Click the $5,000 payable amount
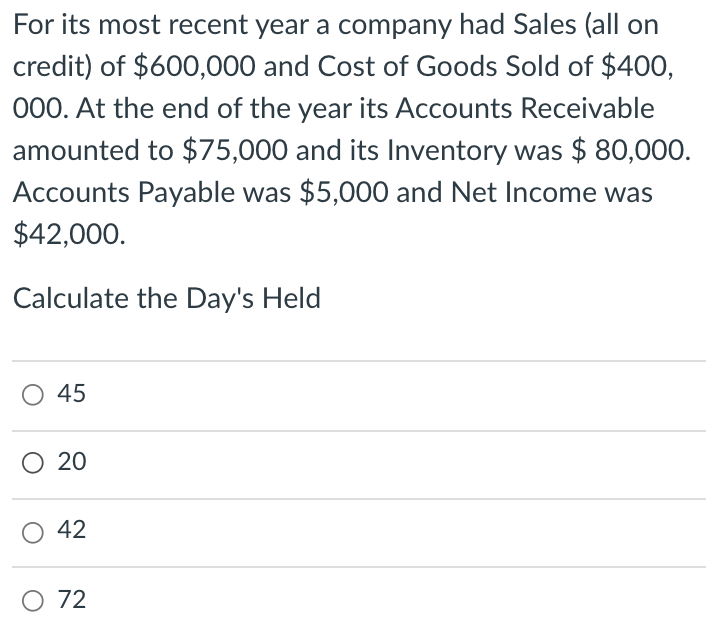The image size is (706, 636). pos(344,192)
